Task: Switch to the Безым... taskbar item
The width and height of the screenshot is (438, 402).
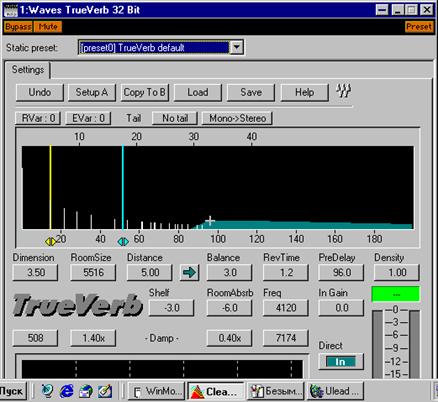Action: [x=276, y=391]
